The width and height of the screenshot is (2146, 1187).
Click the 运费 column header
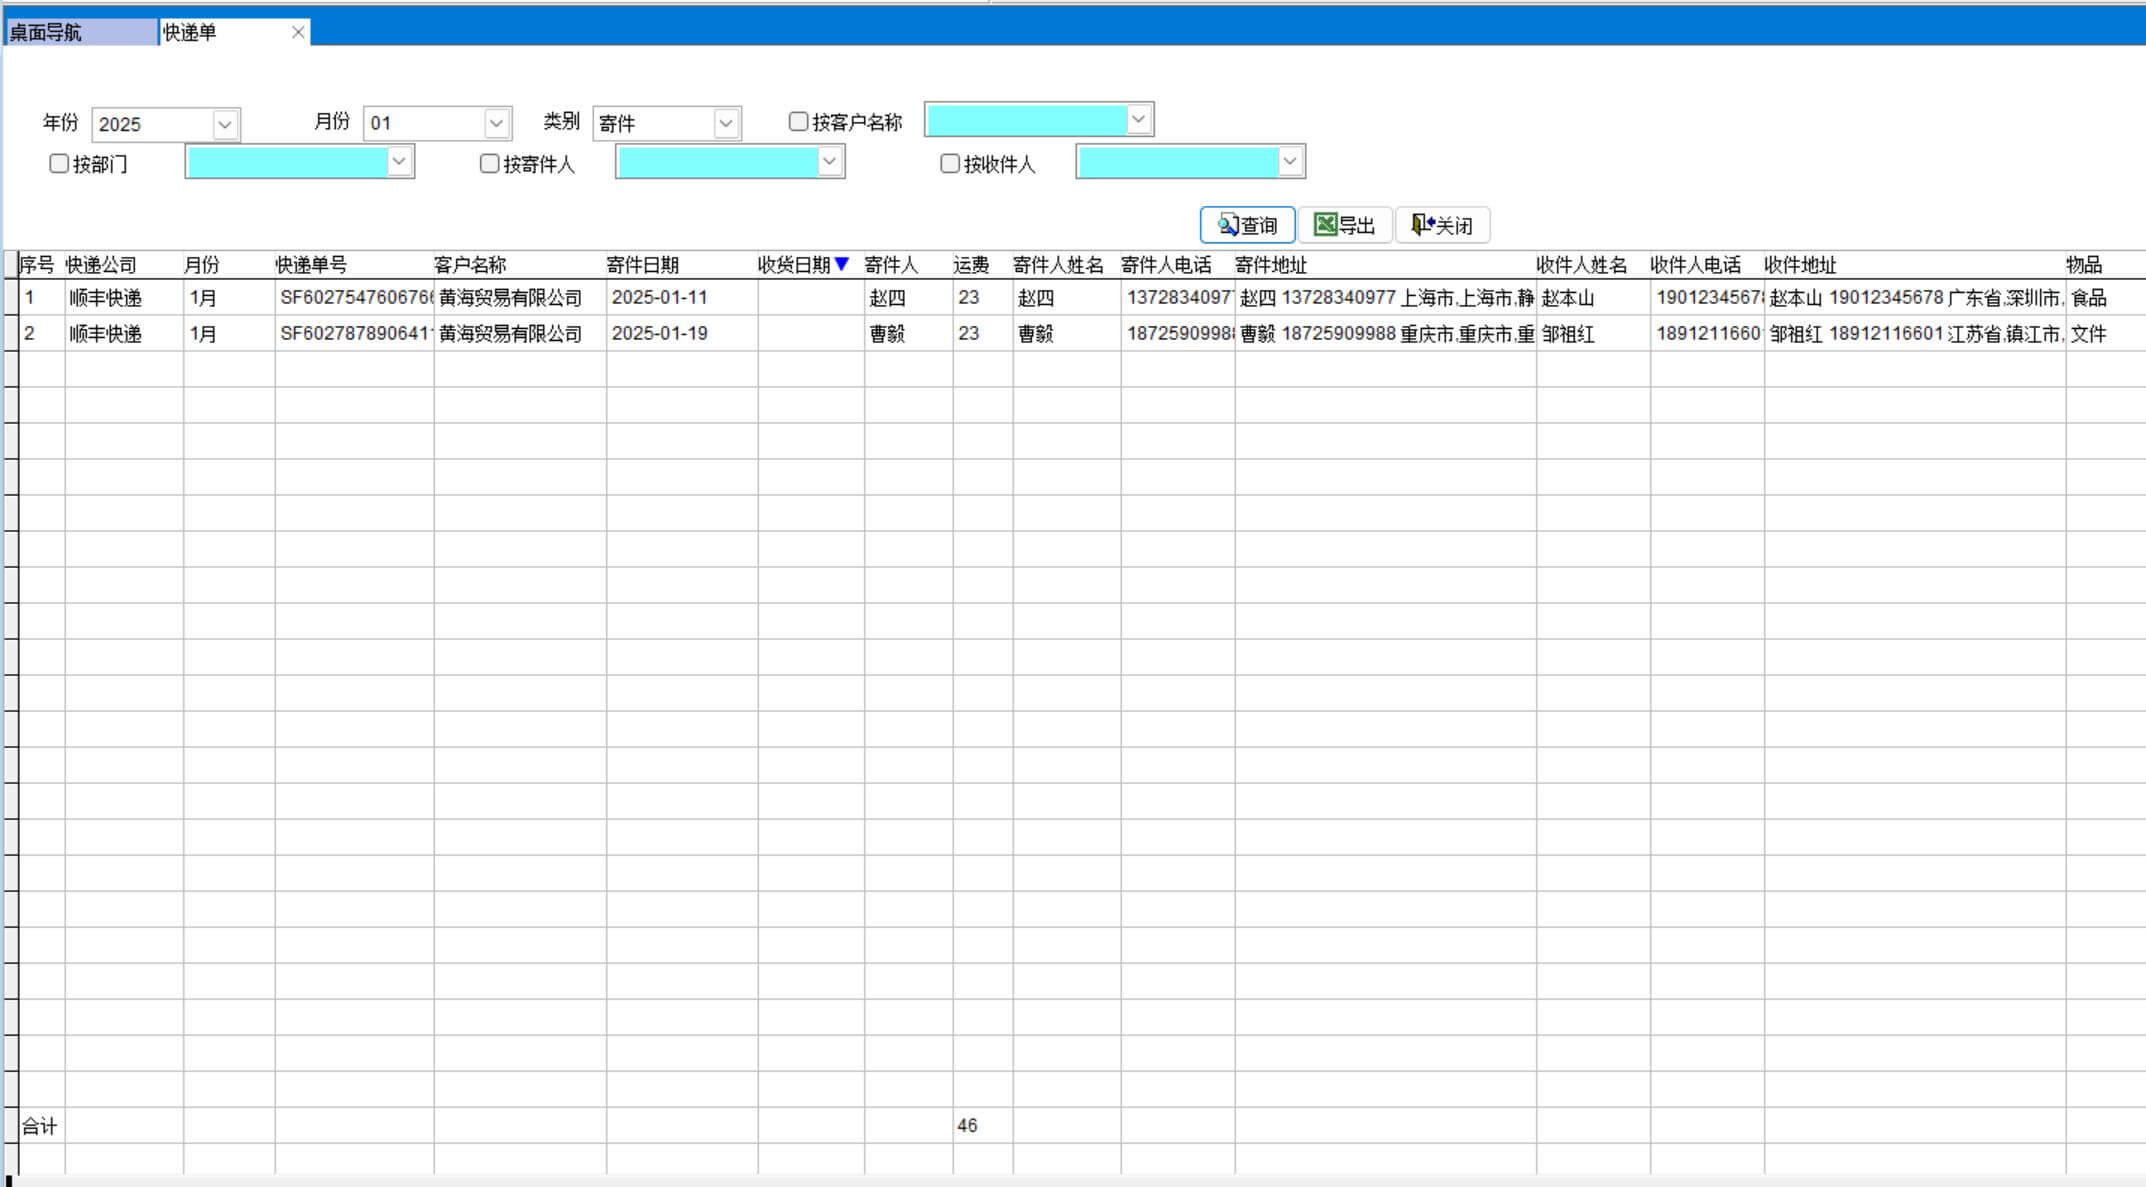[971, 265]
